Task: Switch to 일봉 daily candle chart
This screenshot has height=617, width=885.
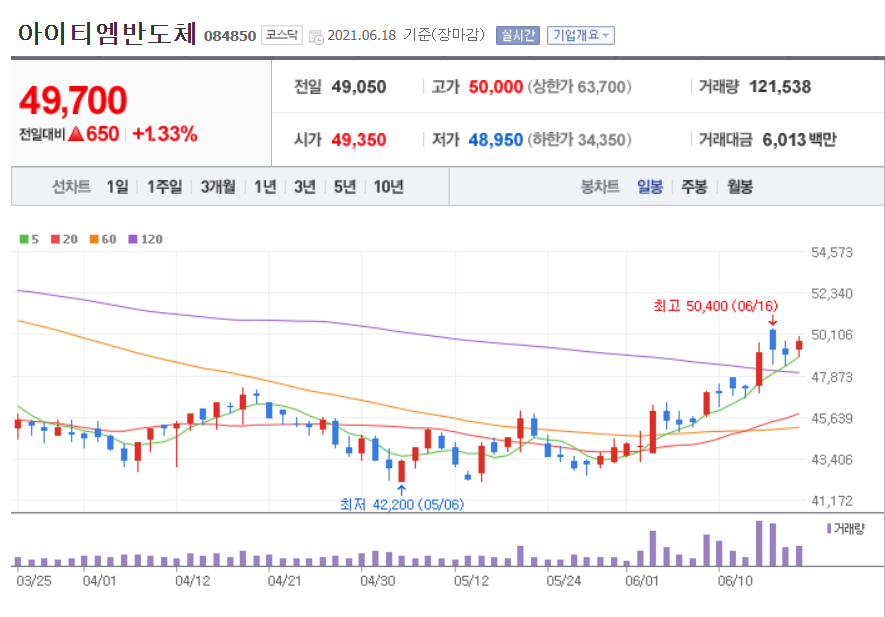Action: click(x=650, y=186)
